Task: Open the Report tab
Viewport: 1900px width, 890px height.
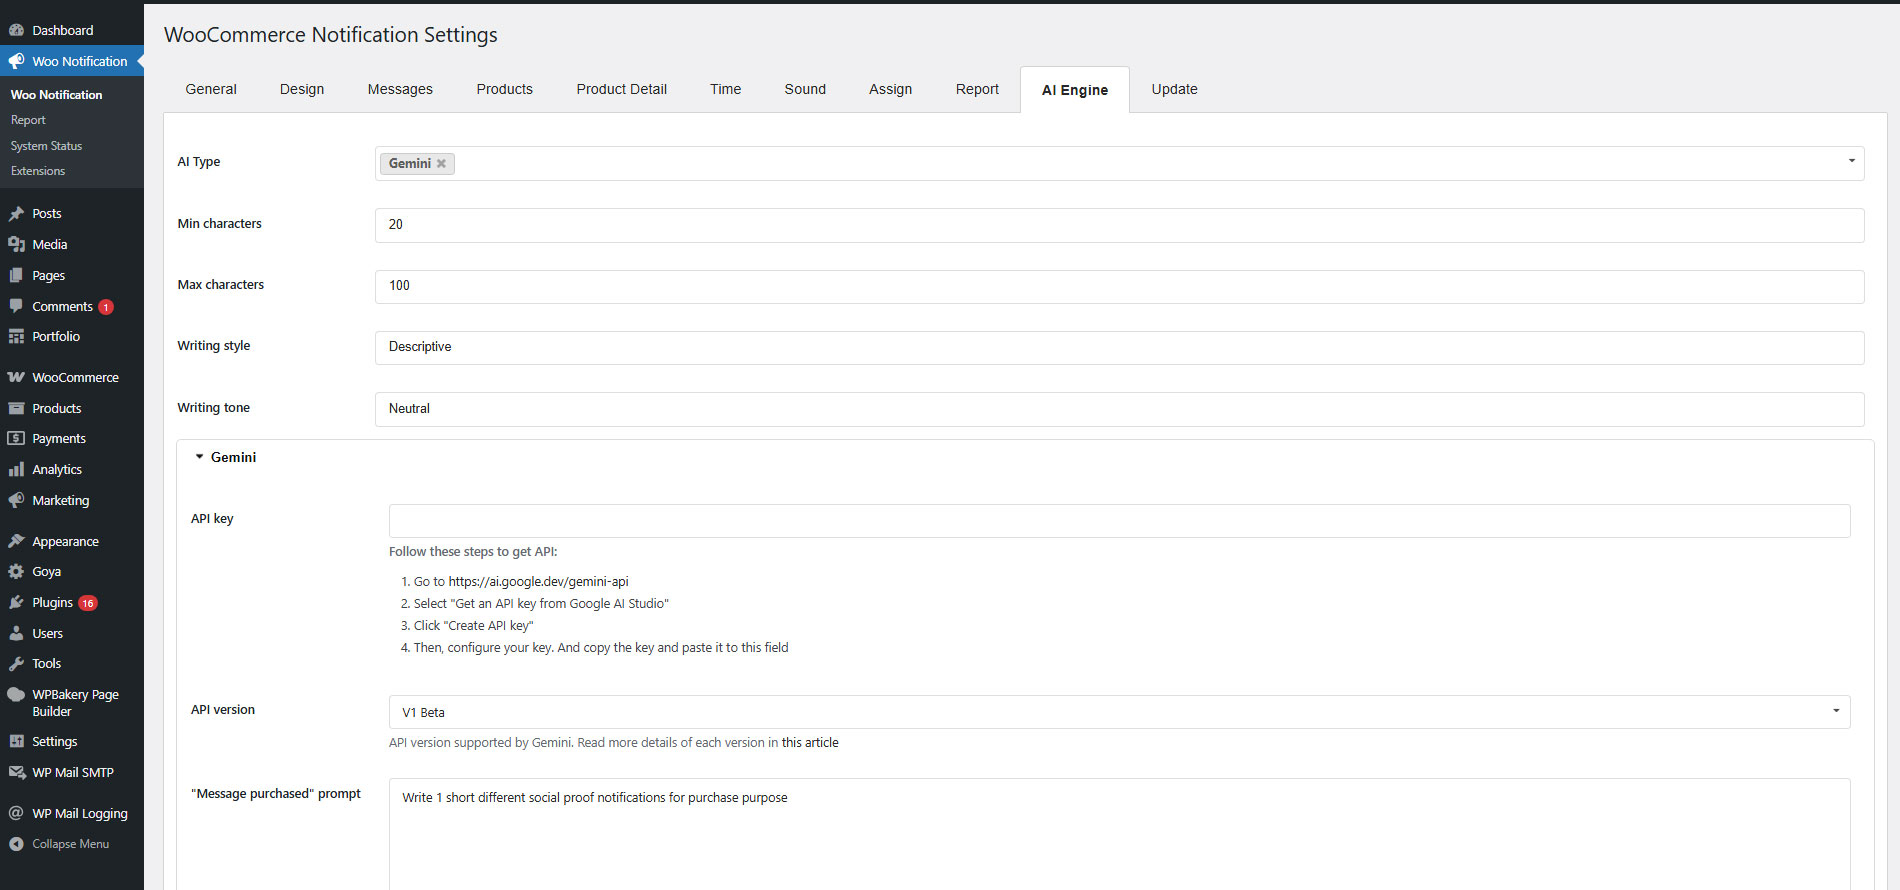Action: tap(977, 89)
